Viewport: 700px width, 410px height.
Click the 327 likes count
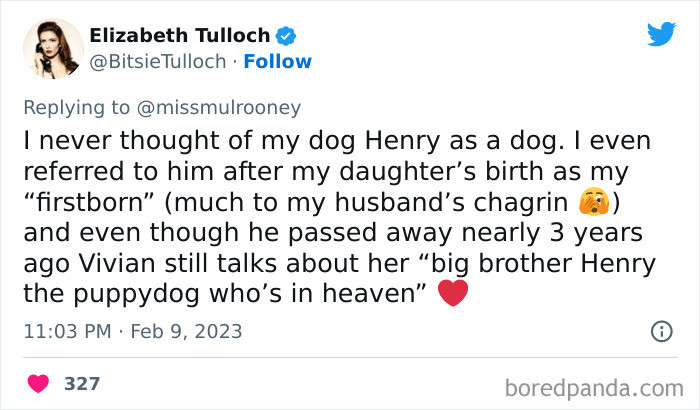81,383
